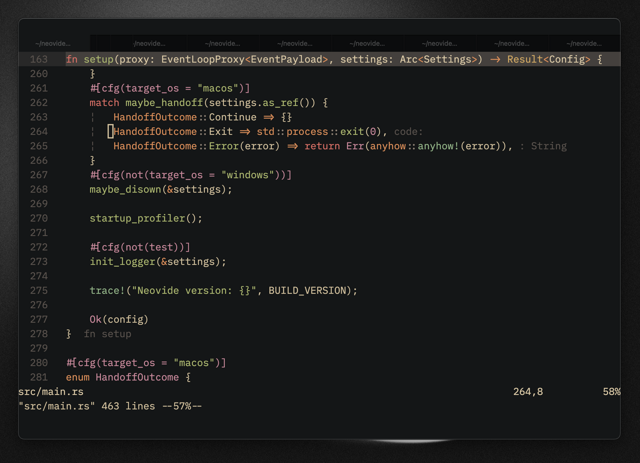Viewport: 640px width, 463px height.
Task: Click the 'anyhow!' macro invocation
Action: click(x=438, y=146)
